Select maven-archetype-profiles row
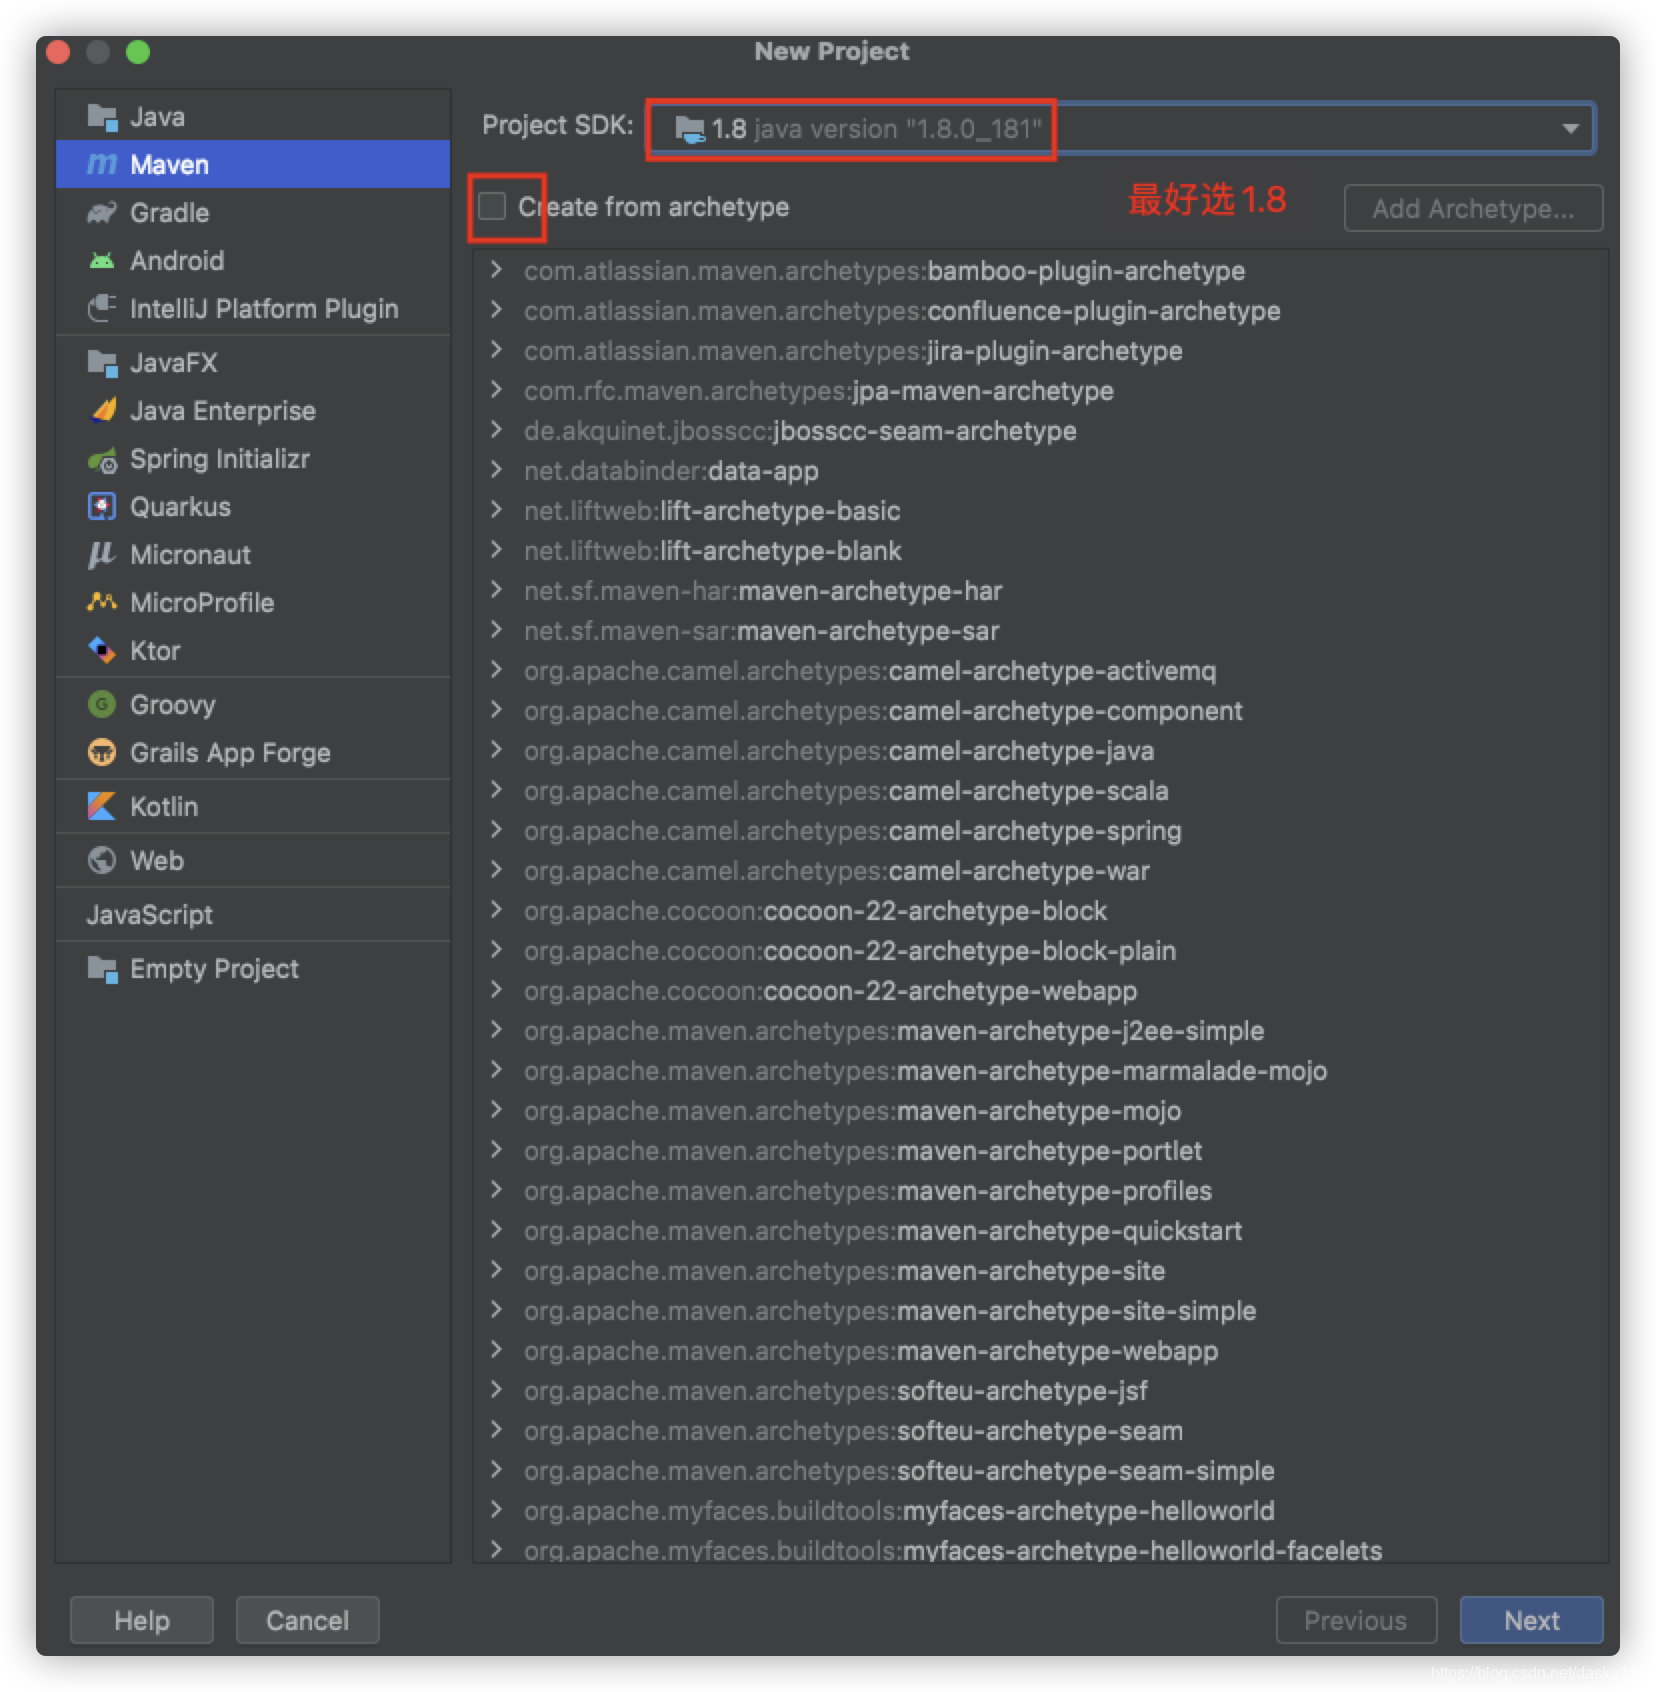 pyautogui.click(x=1040, y=1191)
